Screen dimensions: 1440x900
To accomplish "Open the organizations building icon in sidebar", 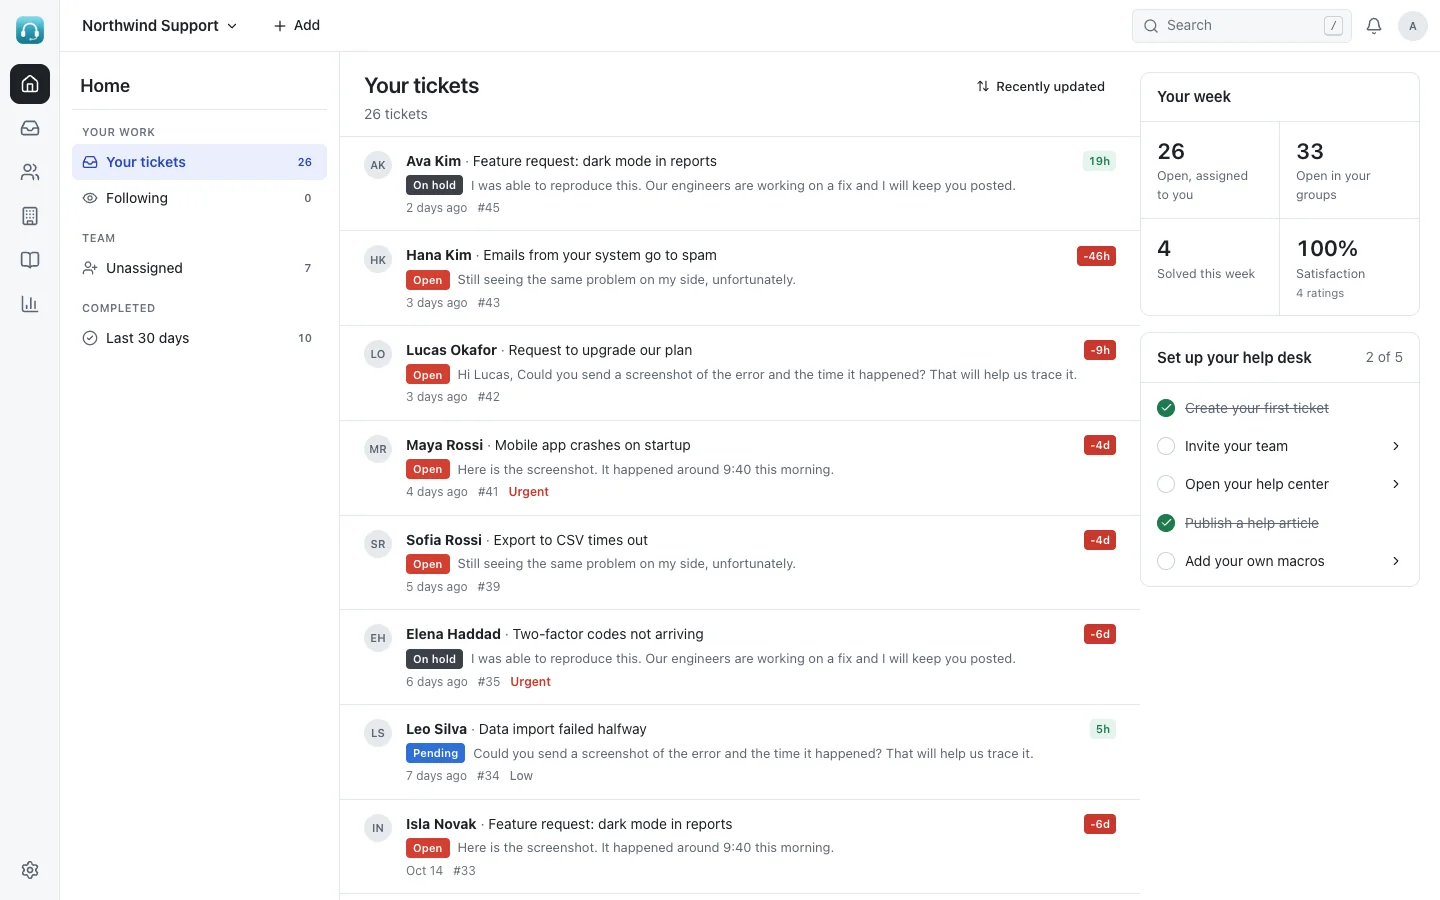I will 30,216.
